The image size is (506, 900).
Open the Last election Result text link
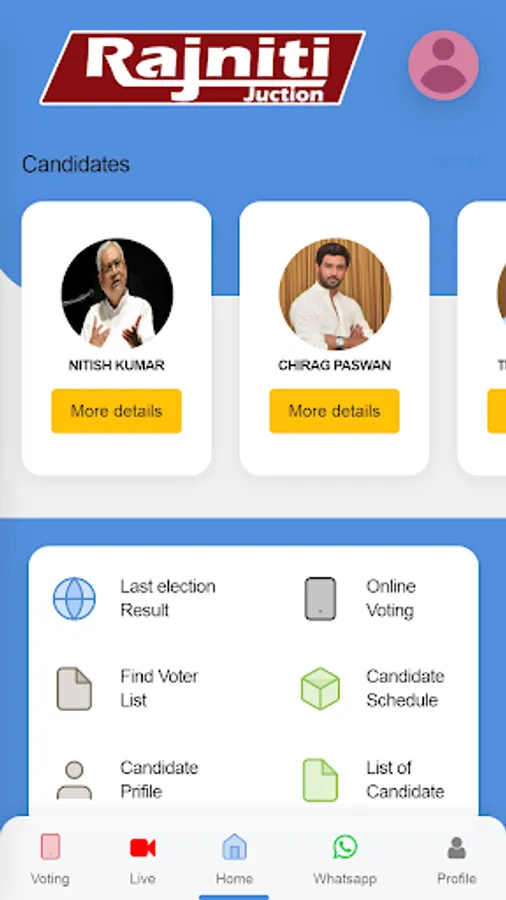click(168, 598)
